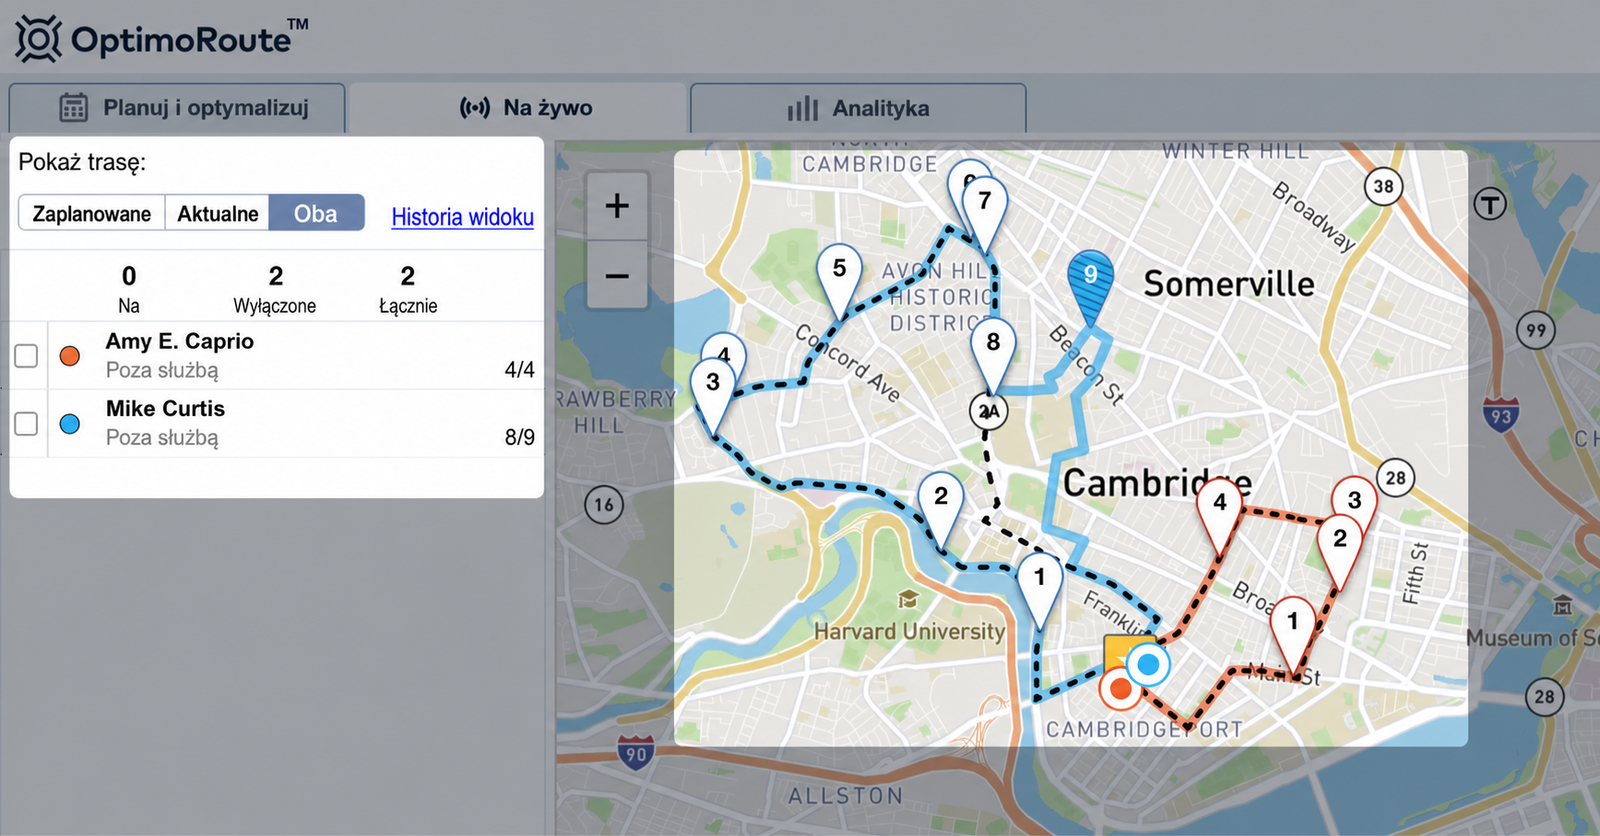Click Poza służbą status under Amy E. Caprio
Viewport: 1600px width, 836px height.
[x=162, y=370]
